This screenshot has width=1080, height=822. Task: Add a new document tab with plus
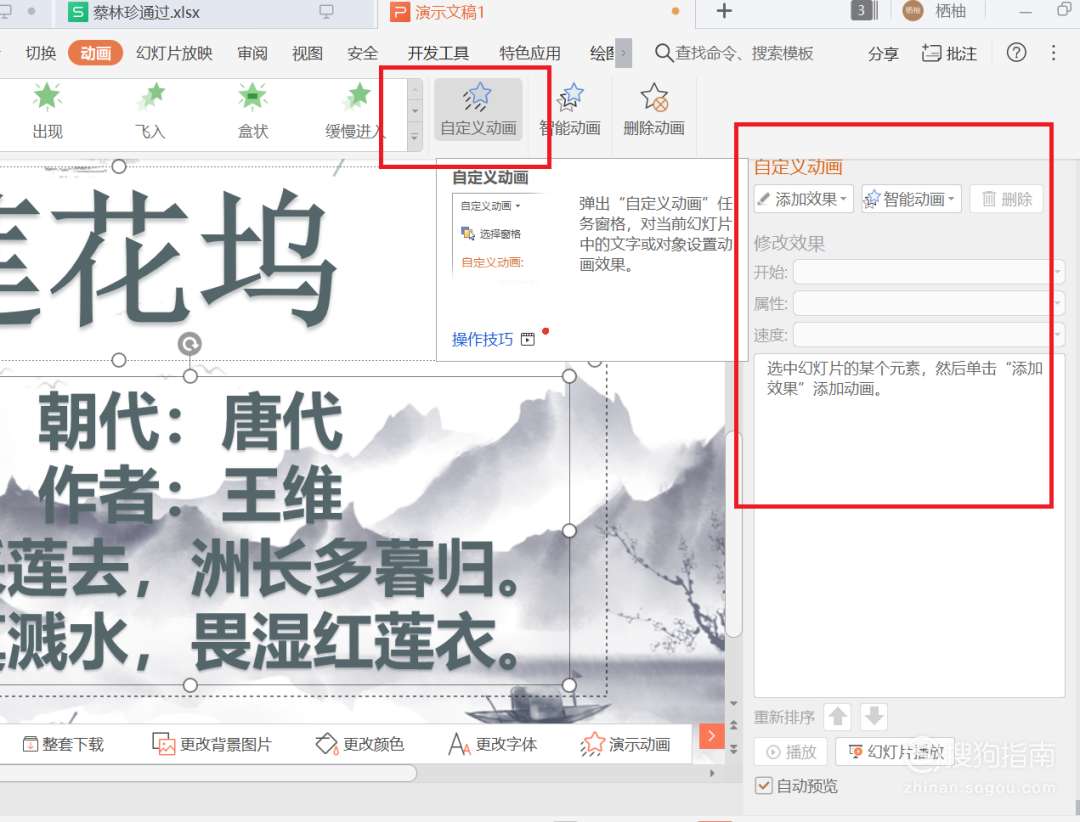pyautogui.click(x=724, y=11)
